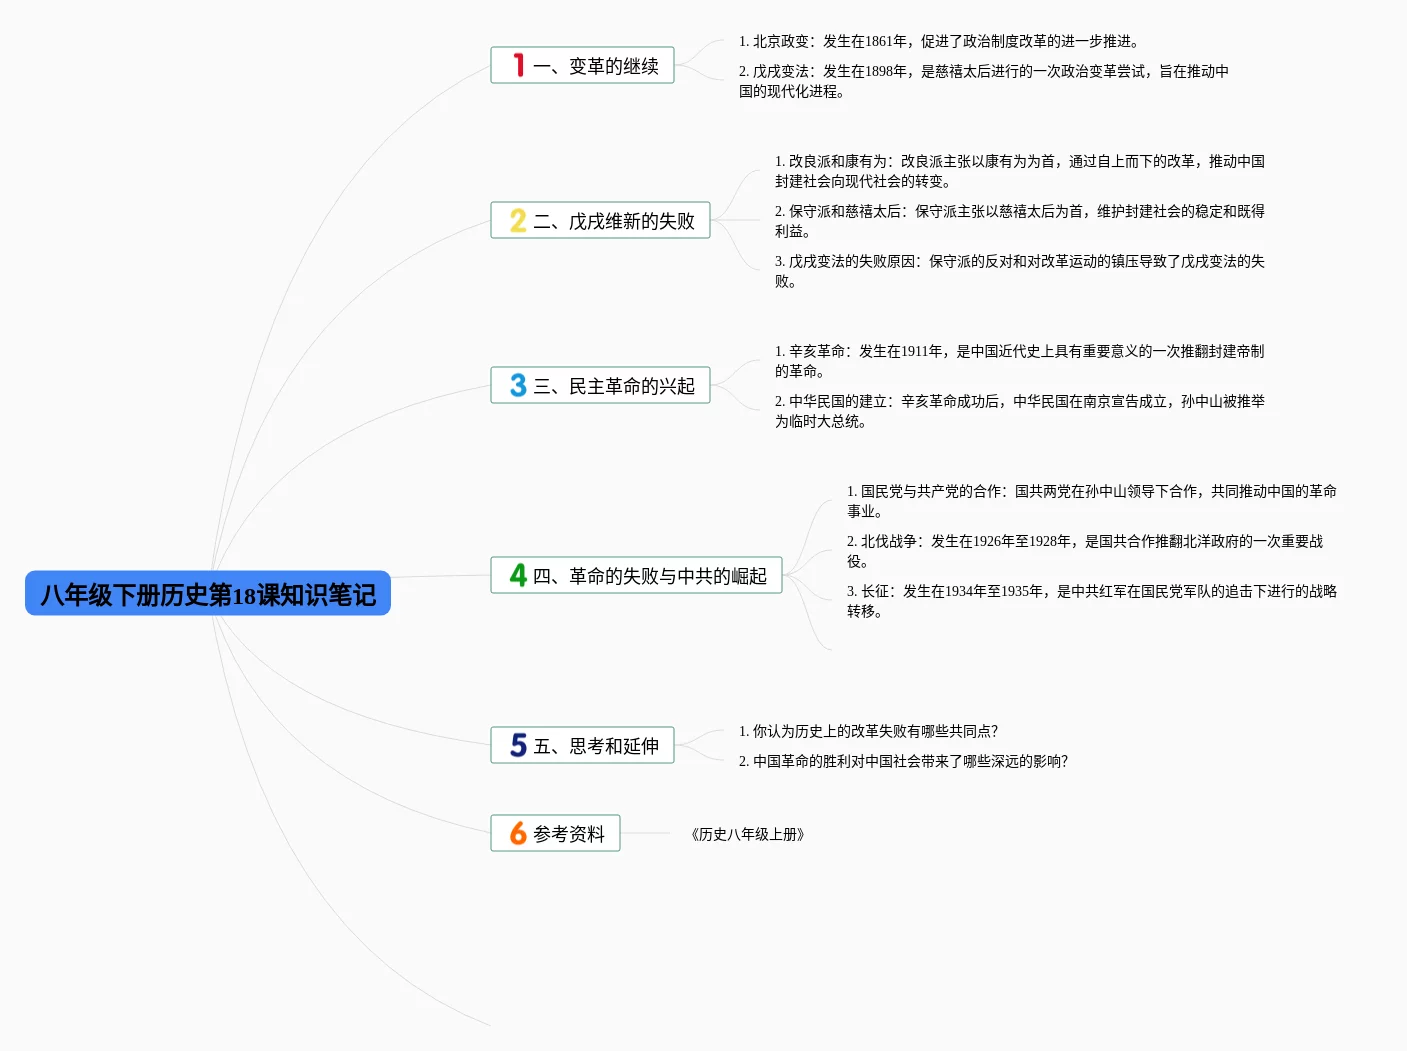This screenshot has height=1051, width=1407.
Task: Click the subtopic 《历史八年级上册》
Action: click(x=748, y=834)
